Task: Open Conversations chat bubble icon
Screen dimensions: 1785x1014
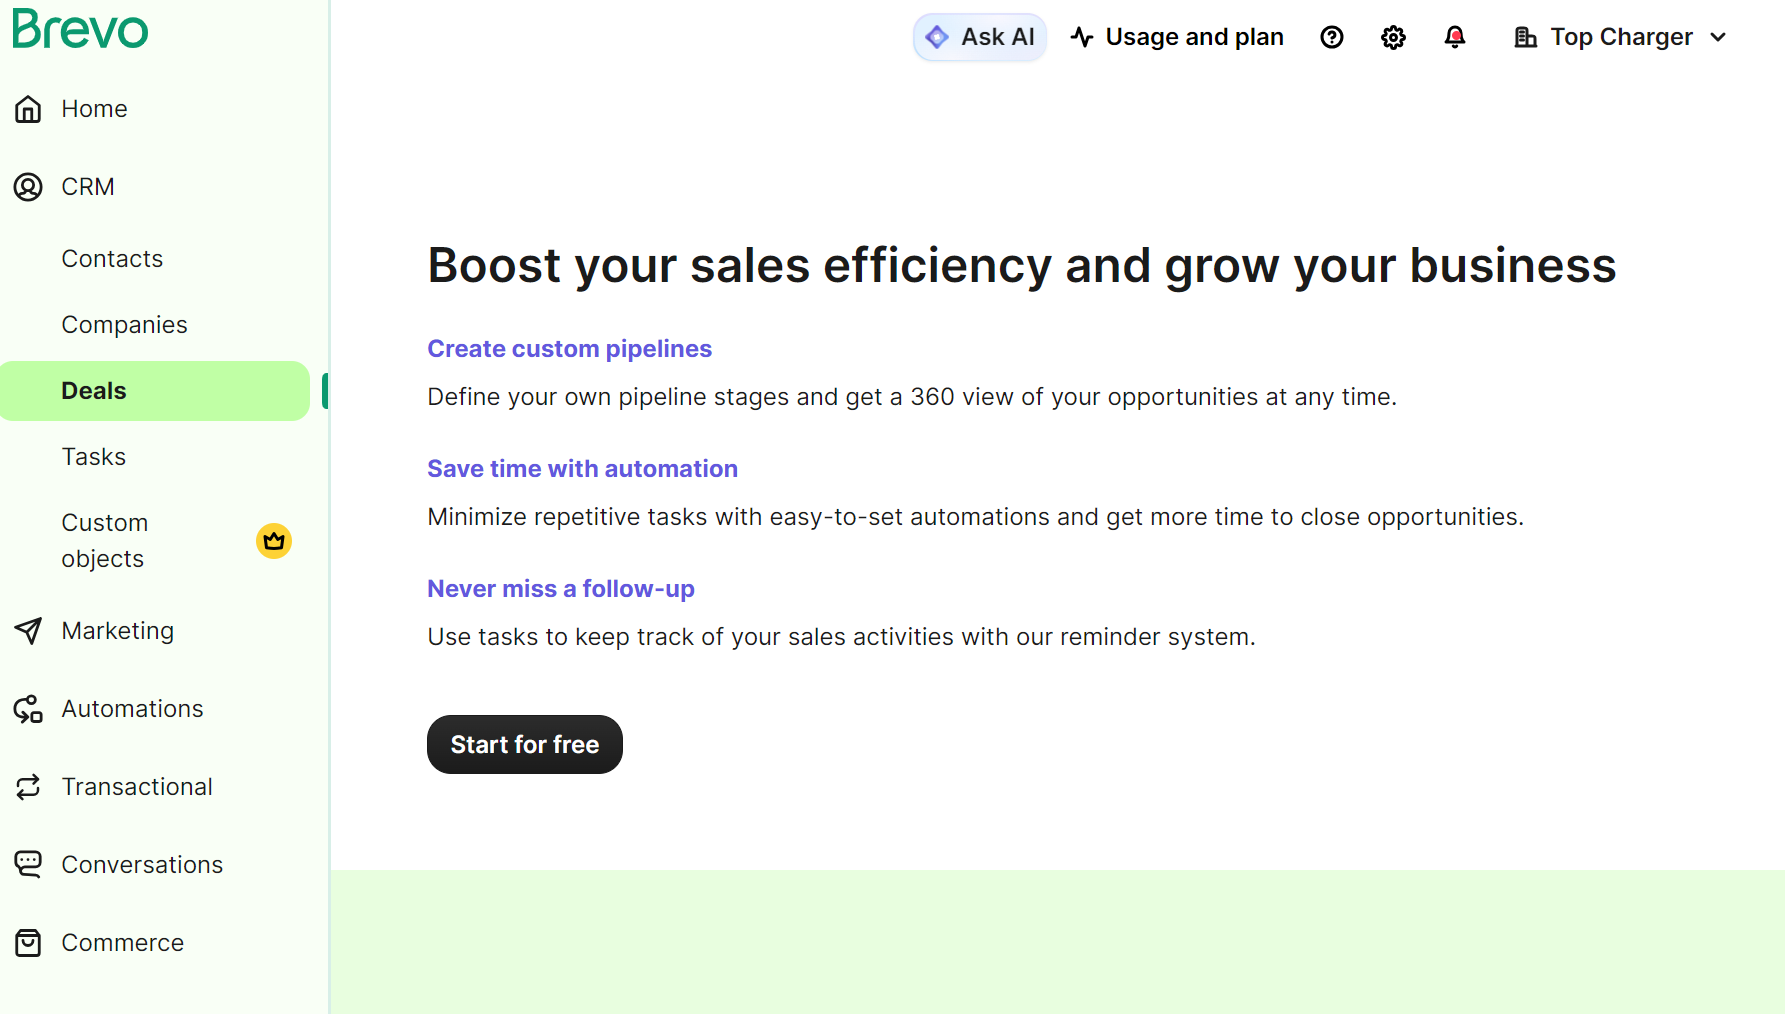Action: (x=27, y=864)
